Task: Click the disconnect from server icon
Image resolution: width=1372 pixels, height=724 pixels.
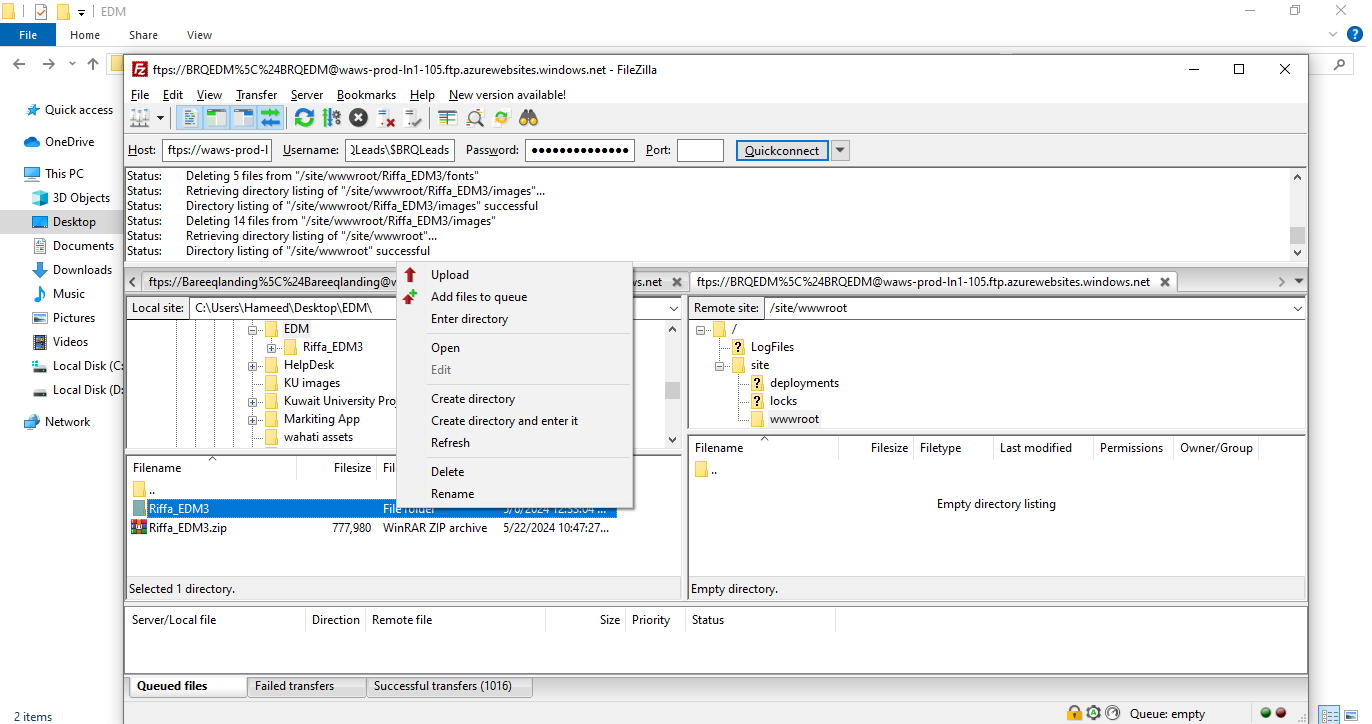Action: (386, 118)
